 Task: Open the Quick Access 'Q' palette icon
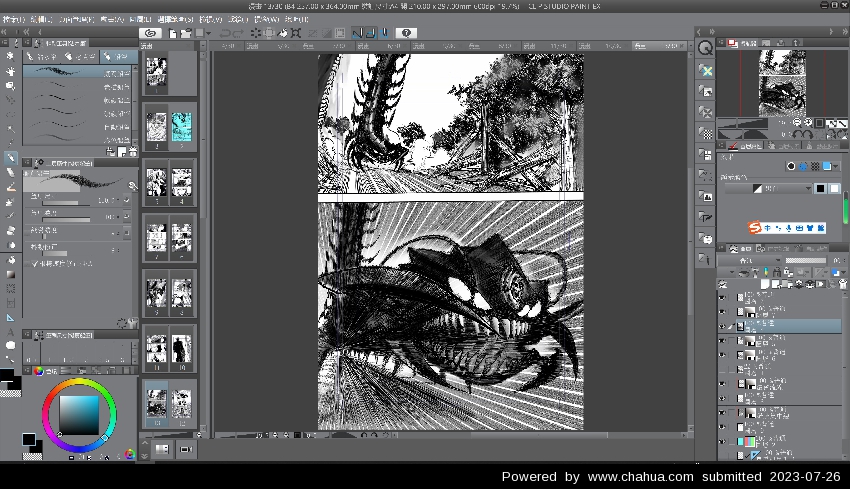coord(705,48)
